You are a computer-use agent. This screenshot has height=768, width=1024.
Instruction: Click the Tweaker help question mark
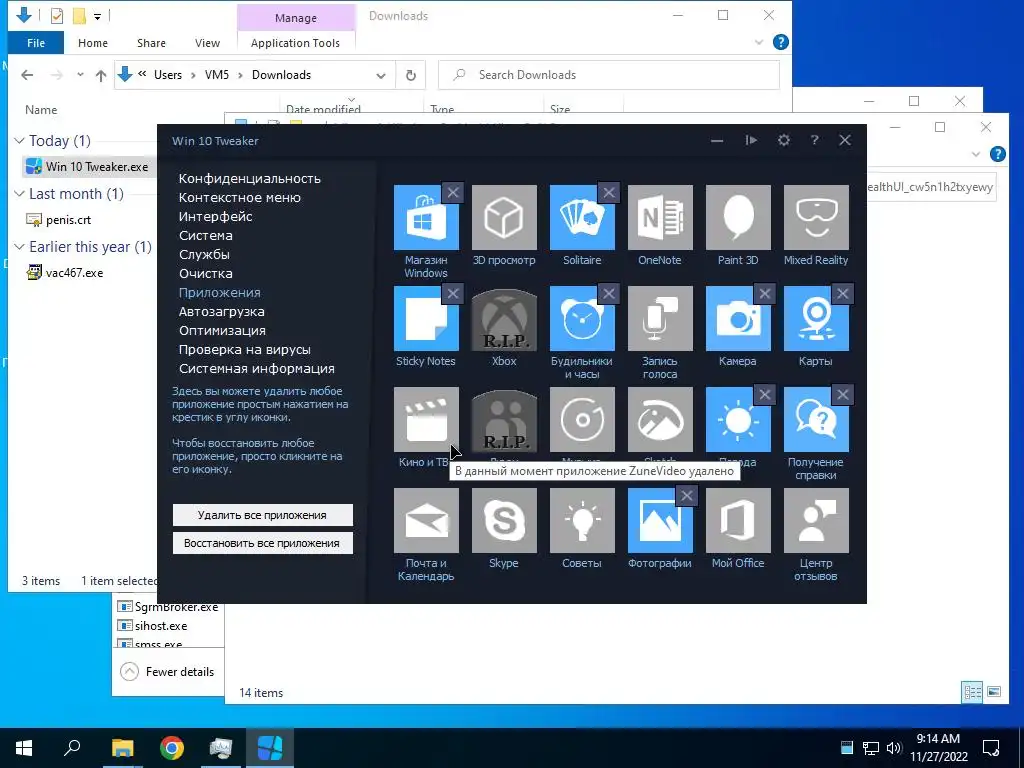tap(814, 140)
